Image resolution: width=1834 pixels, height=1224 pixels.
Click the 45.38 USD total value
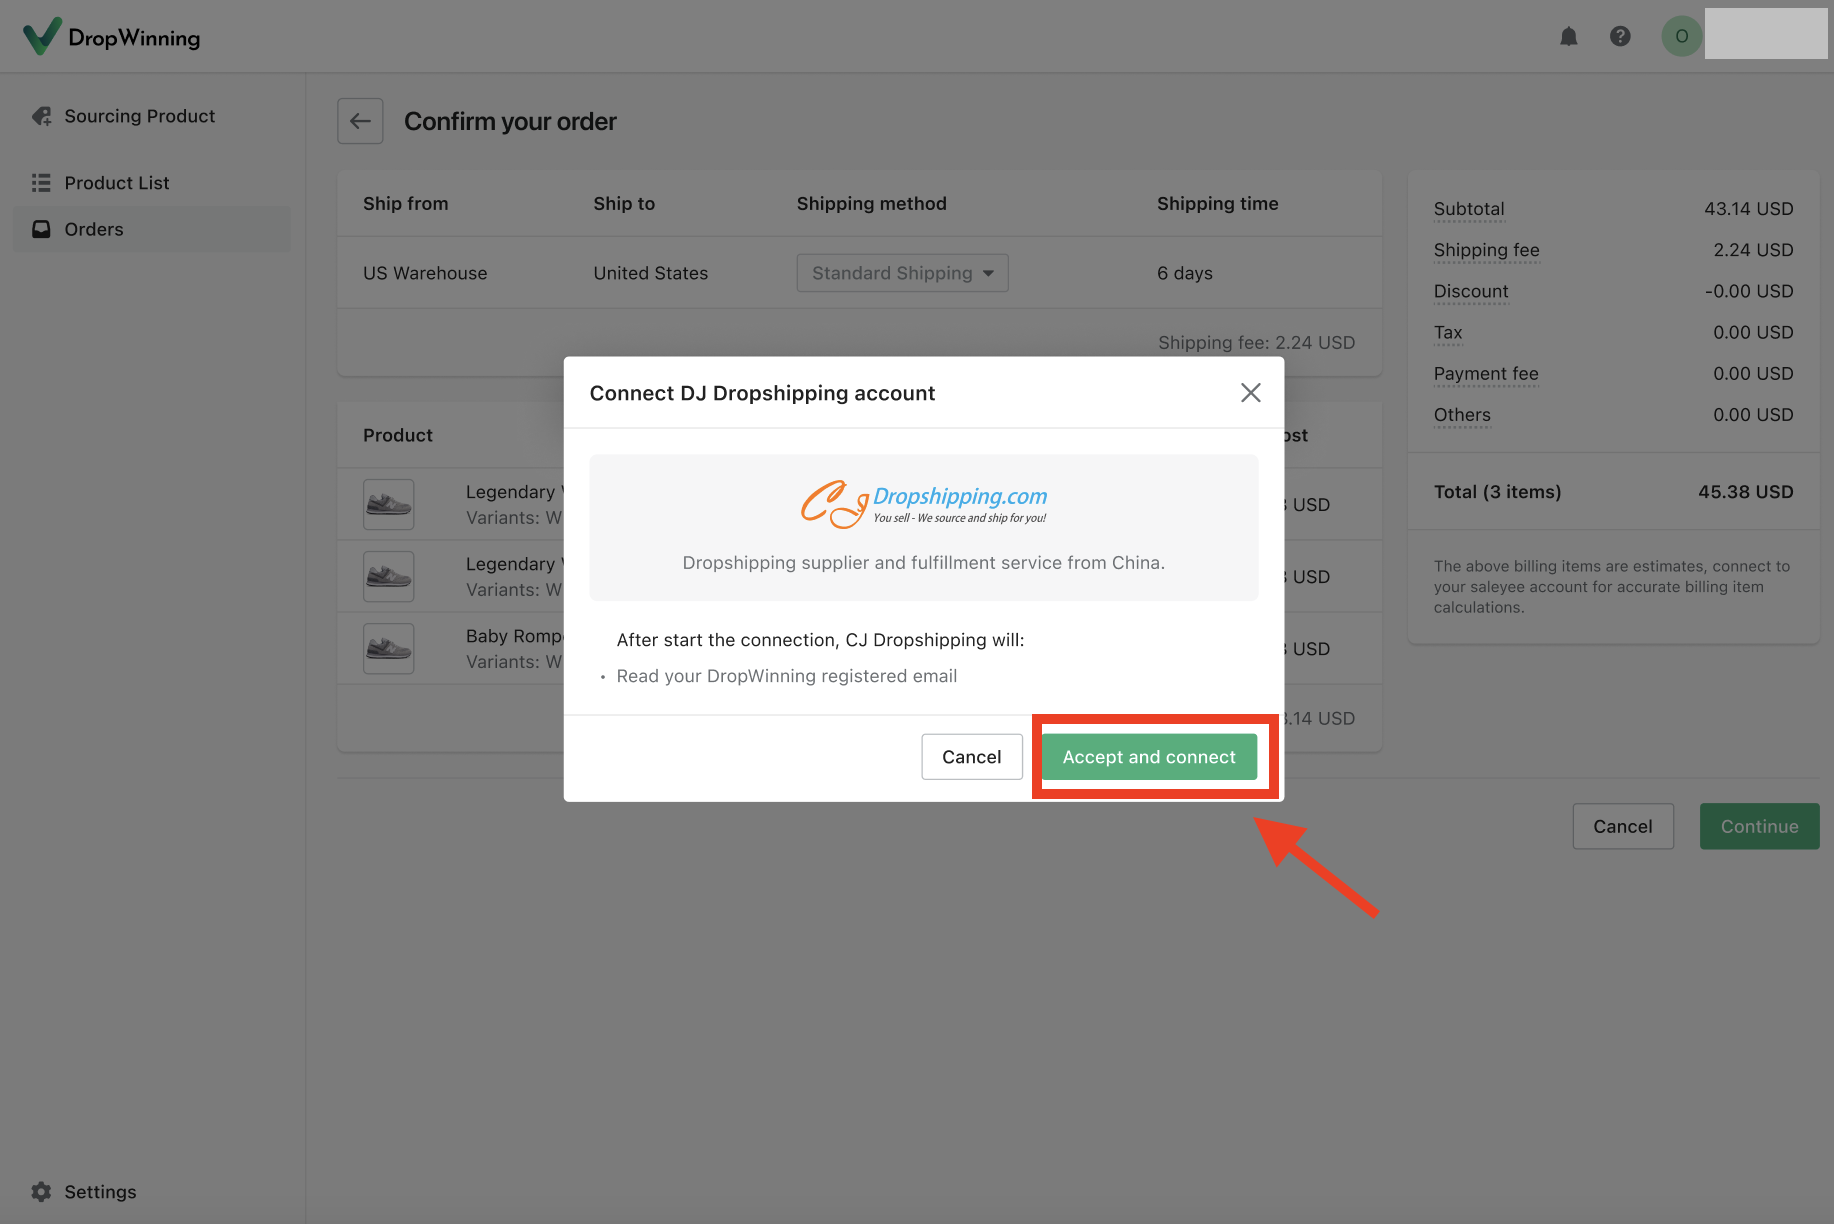pyautogui.click(x=1745, y=492)
